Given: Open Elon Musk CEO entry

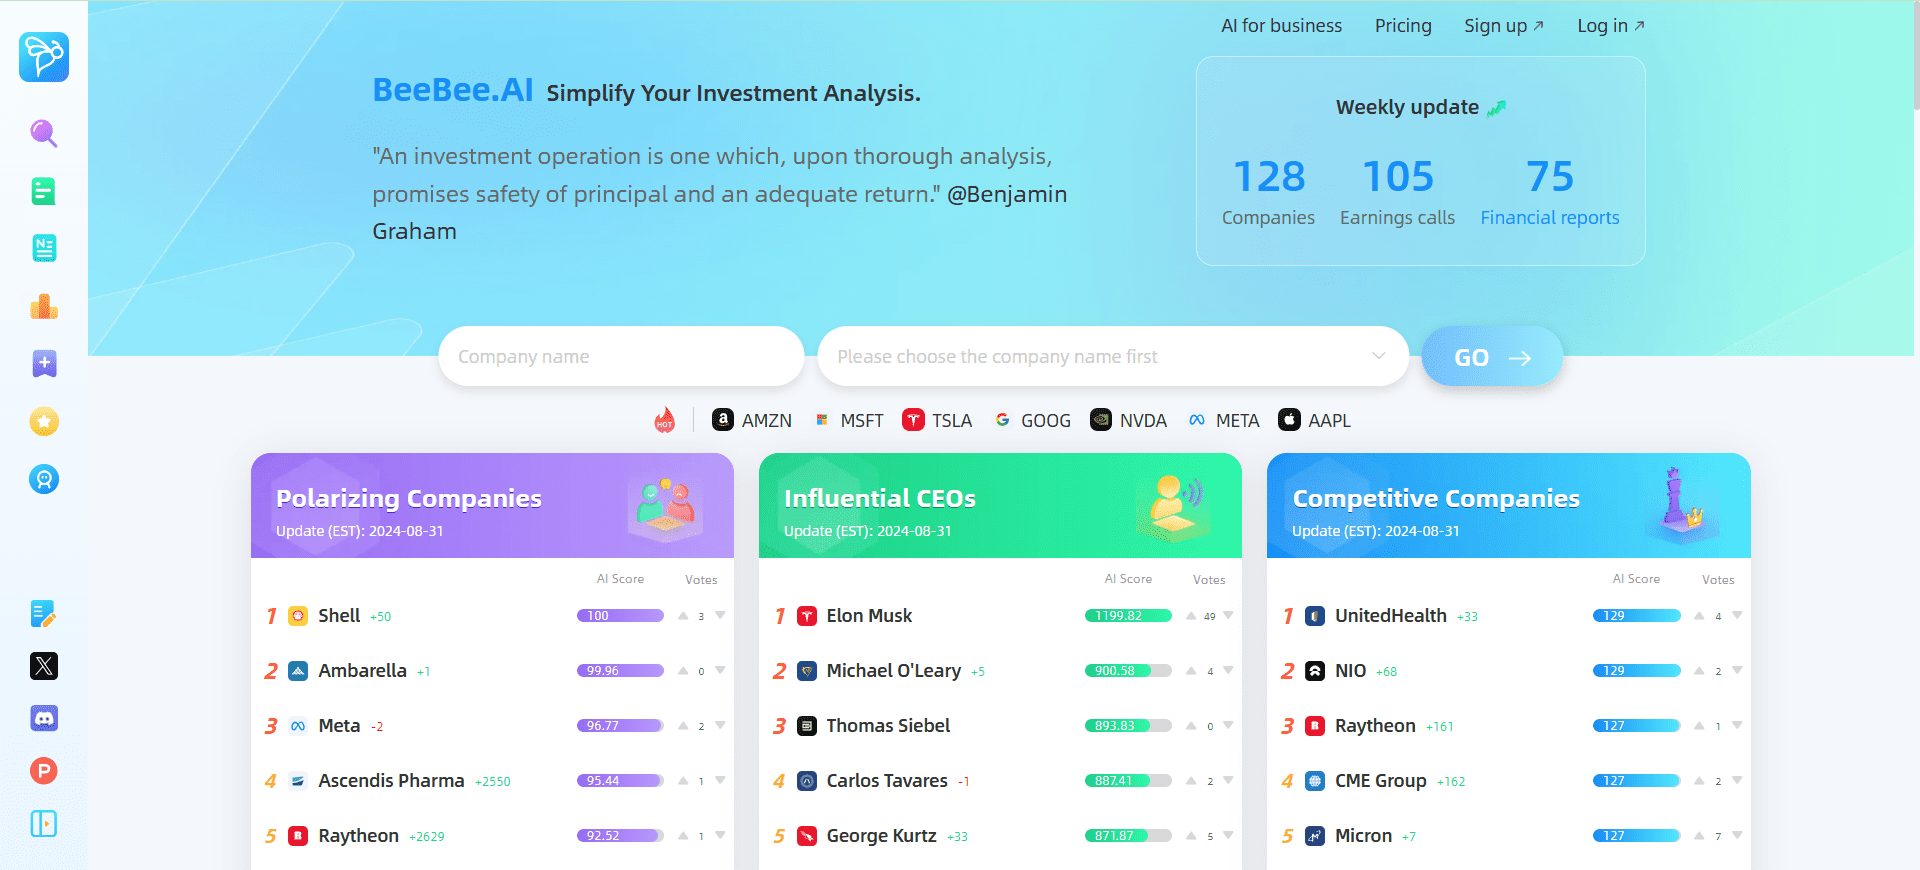Looking at the screenshot, I should click(869, 615).
